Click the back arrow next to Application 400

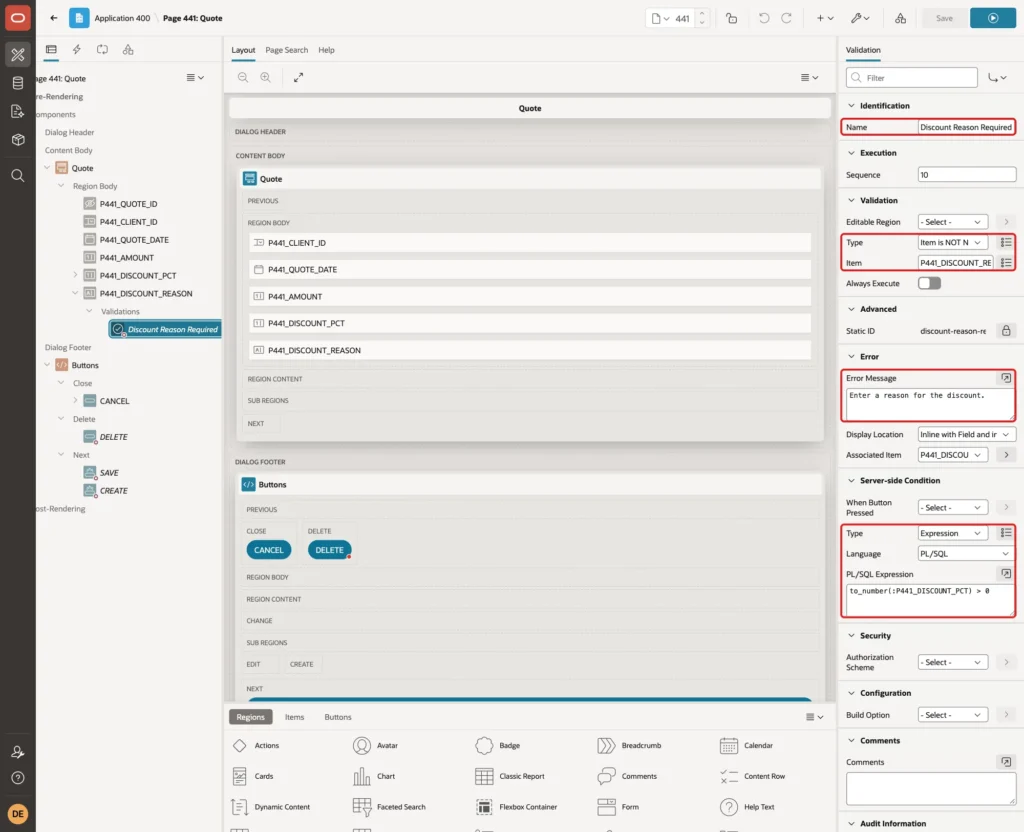coord(54,18)
